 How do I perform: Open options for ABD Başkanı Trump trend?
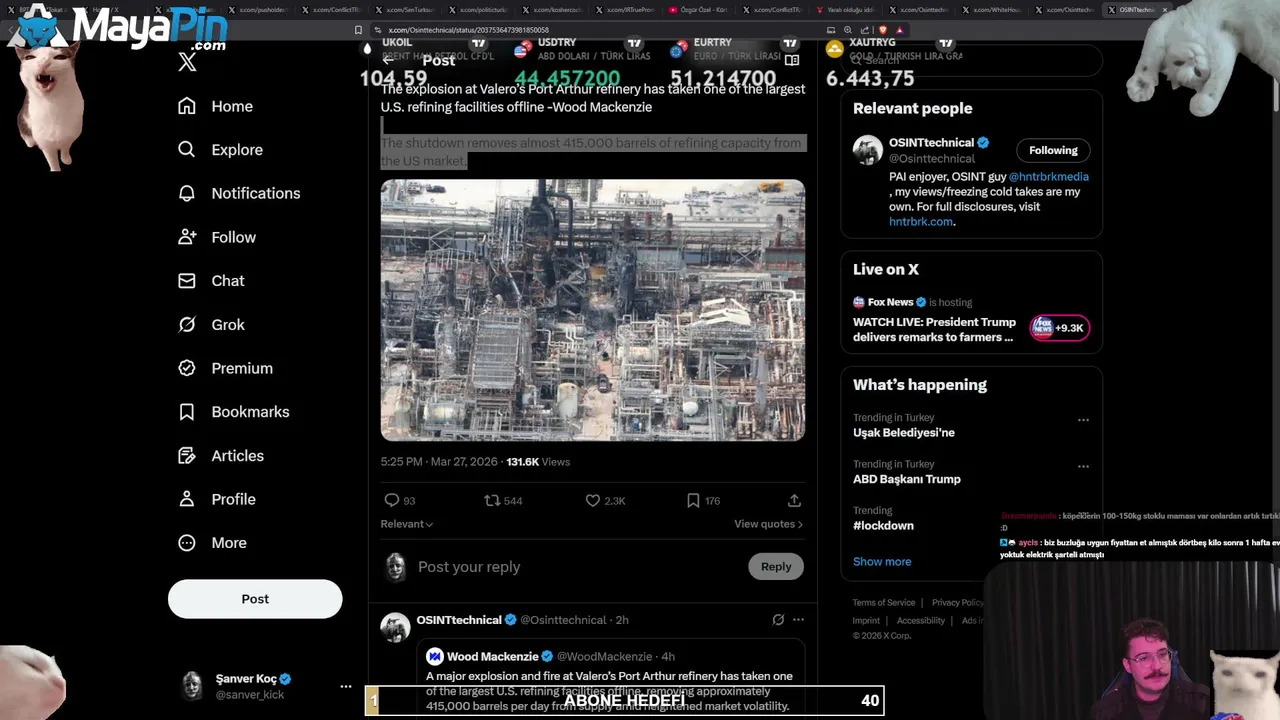(x=1083, y=467)
